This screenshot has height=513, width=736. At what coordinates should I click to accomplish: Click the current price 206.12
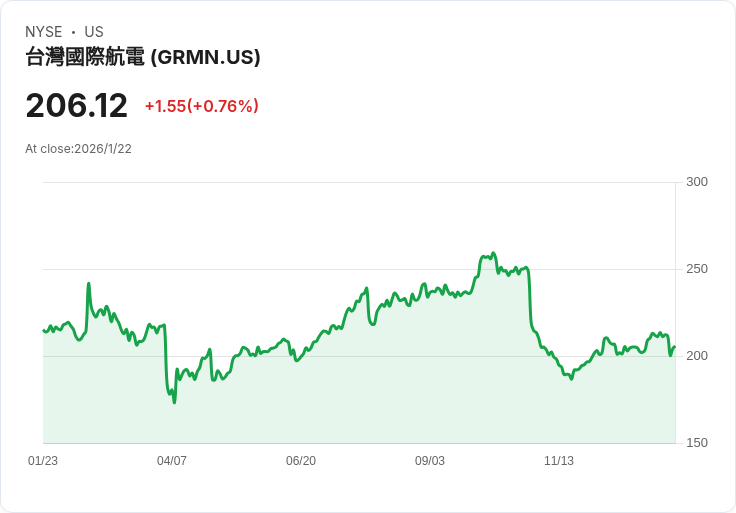[77, 106]
